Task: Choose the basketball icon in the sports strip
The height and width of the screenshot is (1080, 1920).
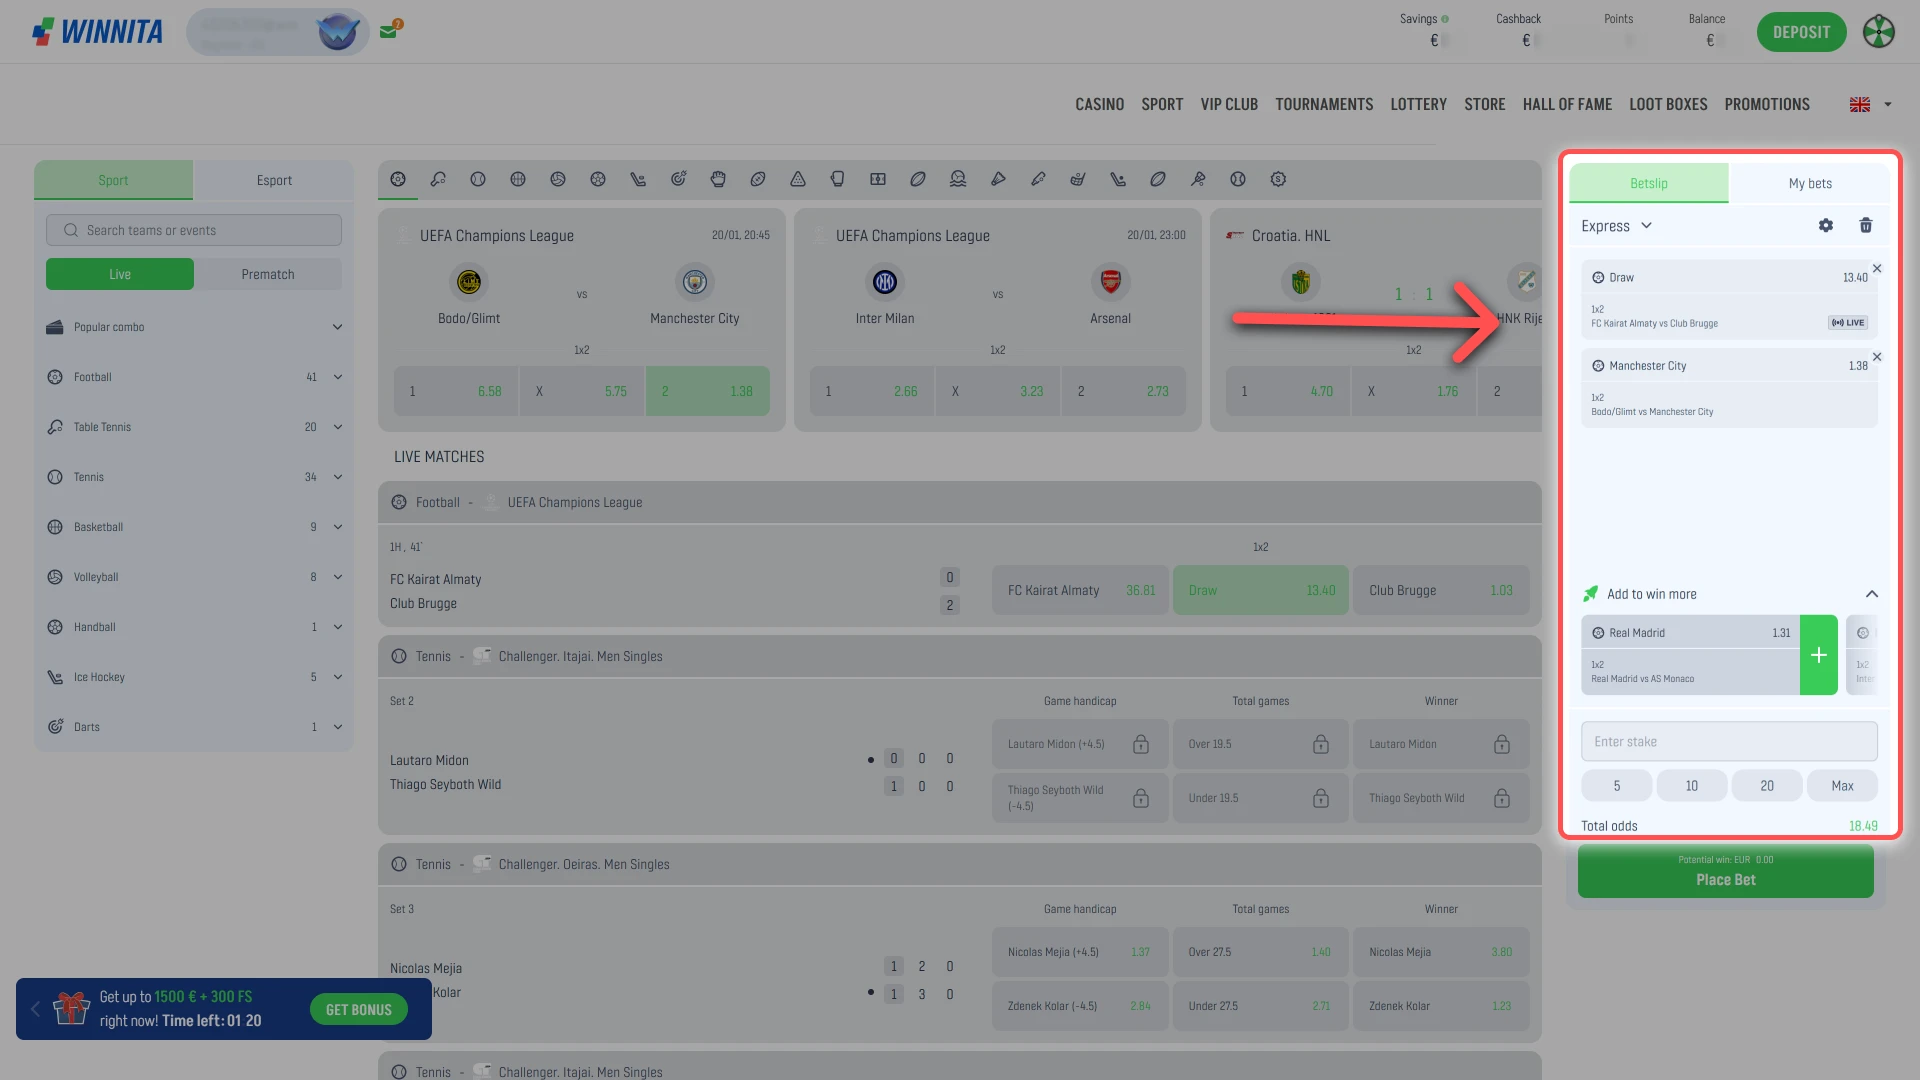Action: coord(518,179)
